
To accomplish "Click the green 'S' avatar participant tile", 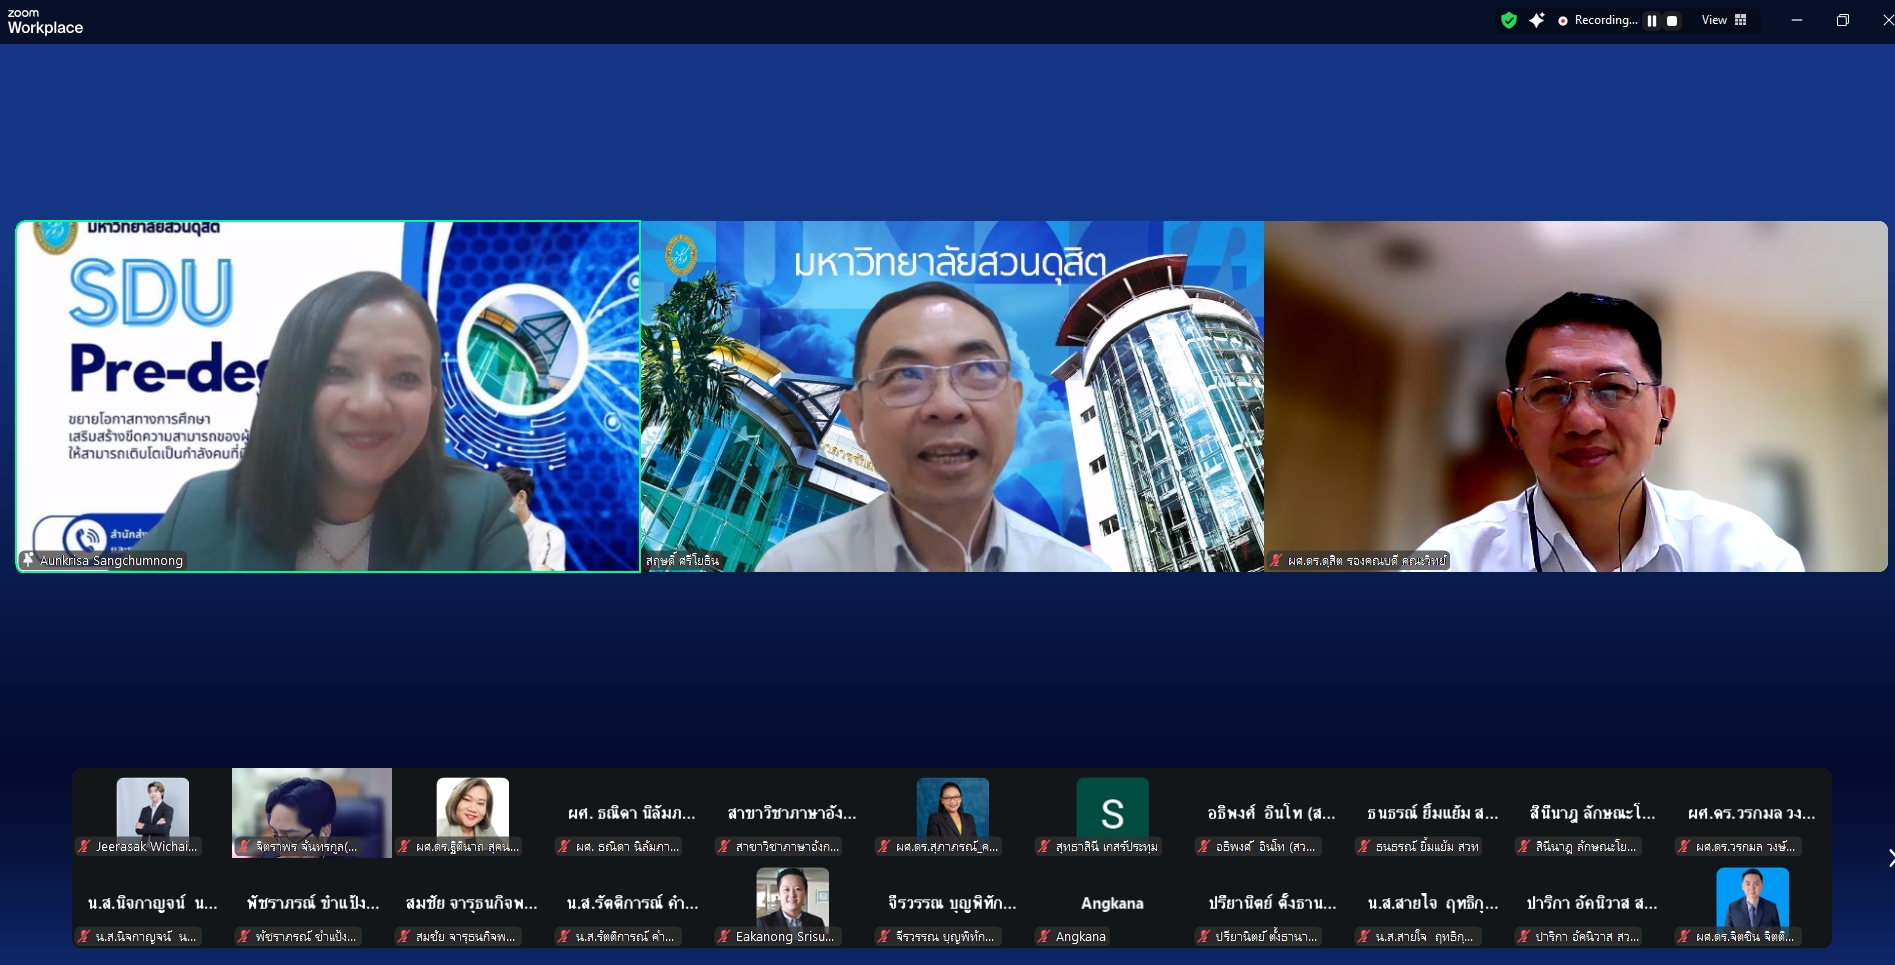I will (1112, 812).
